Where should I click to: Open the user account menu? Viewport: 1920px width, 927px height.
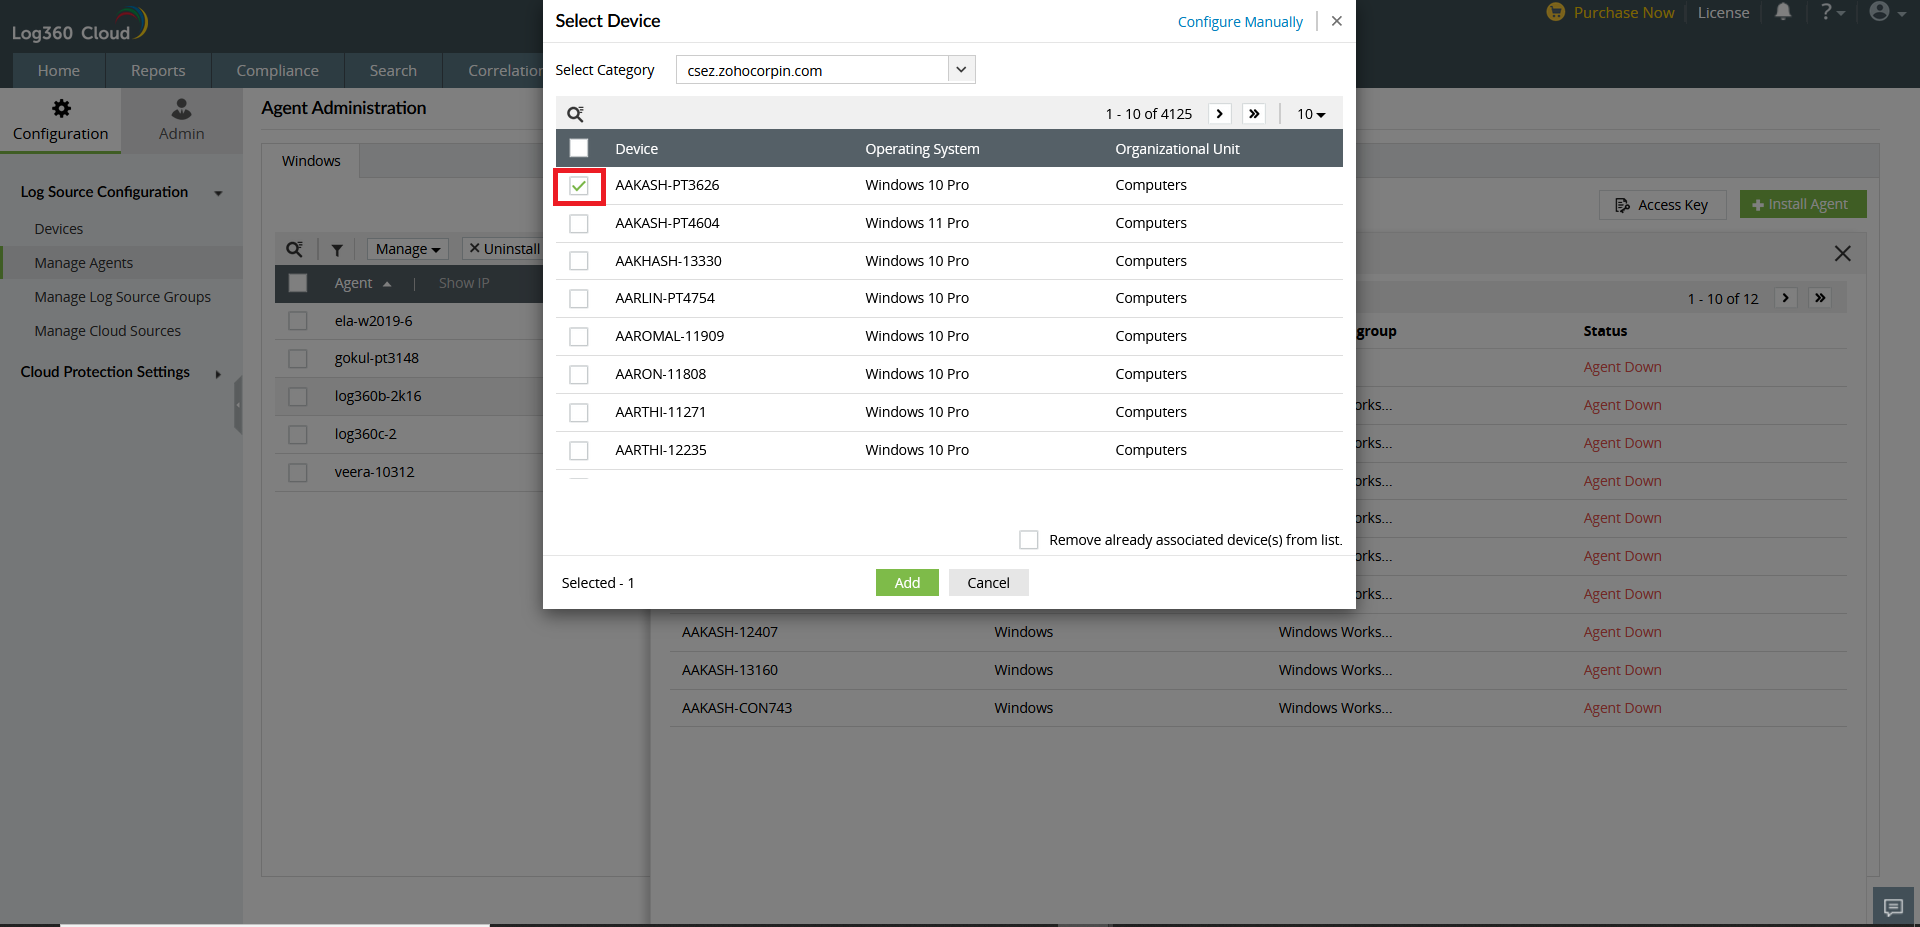coord(1887,12)
